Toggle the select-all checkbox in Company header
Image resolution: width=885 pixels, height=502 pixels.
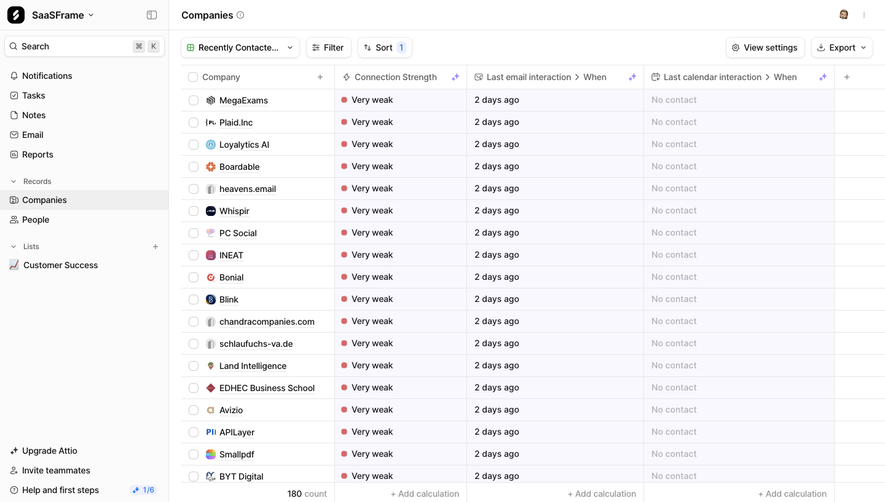[x=193, y=77]
